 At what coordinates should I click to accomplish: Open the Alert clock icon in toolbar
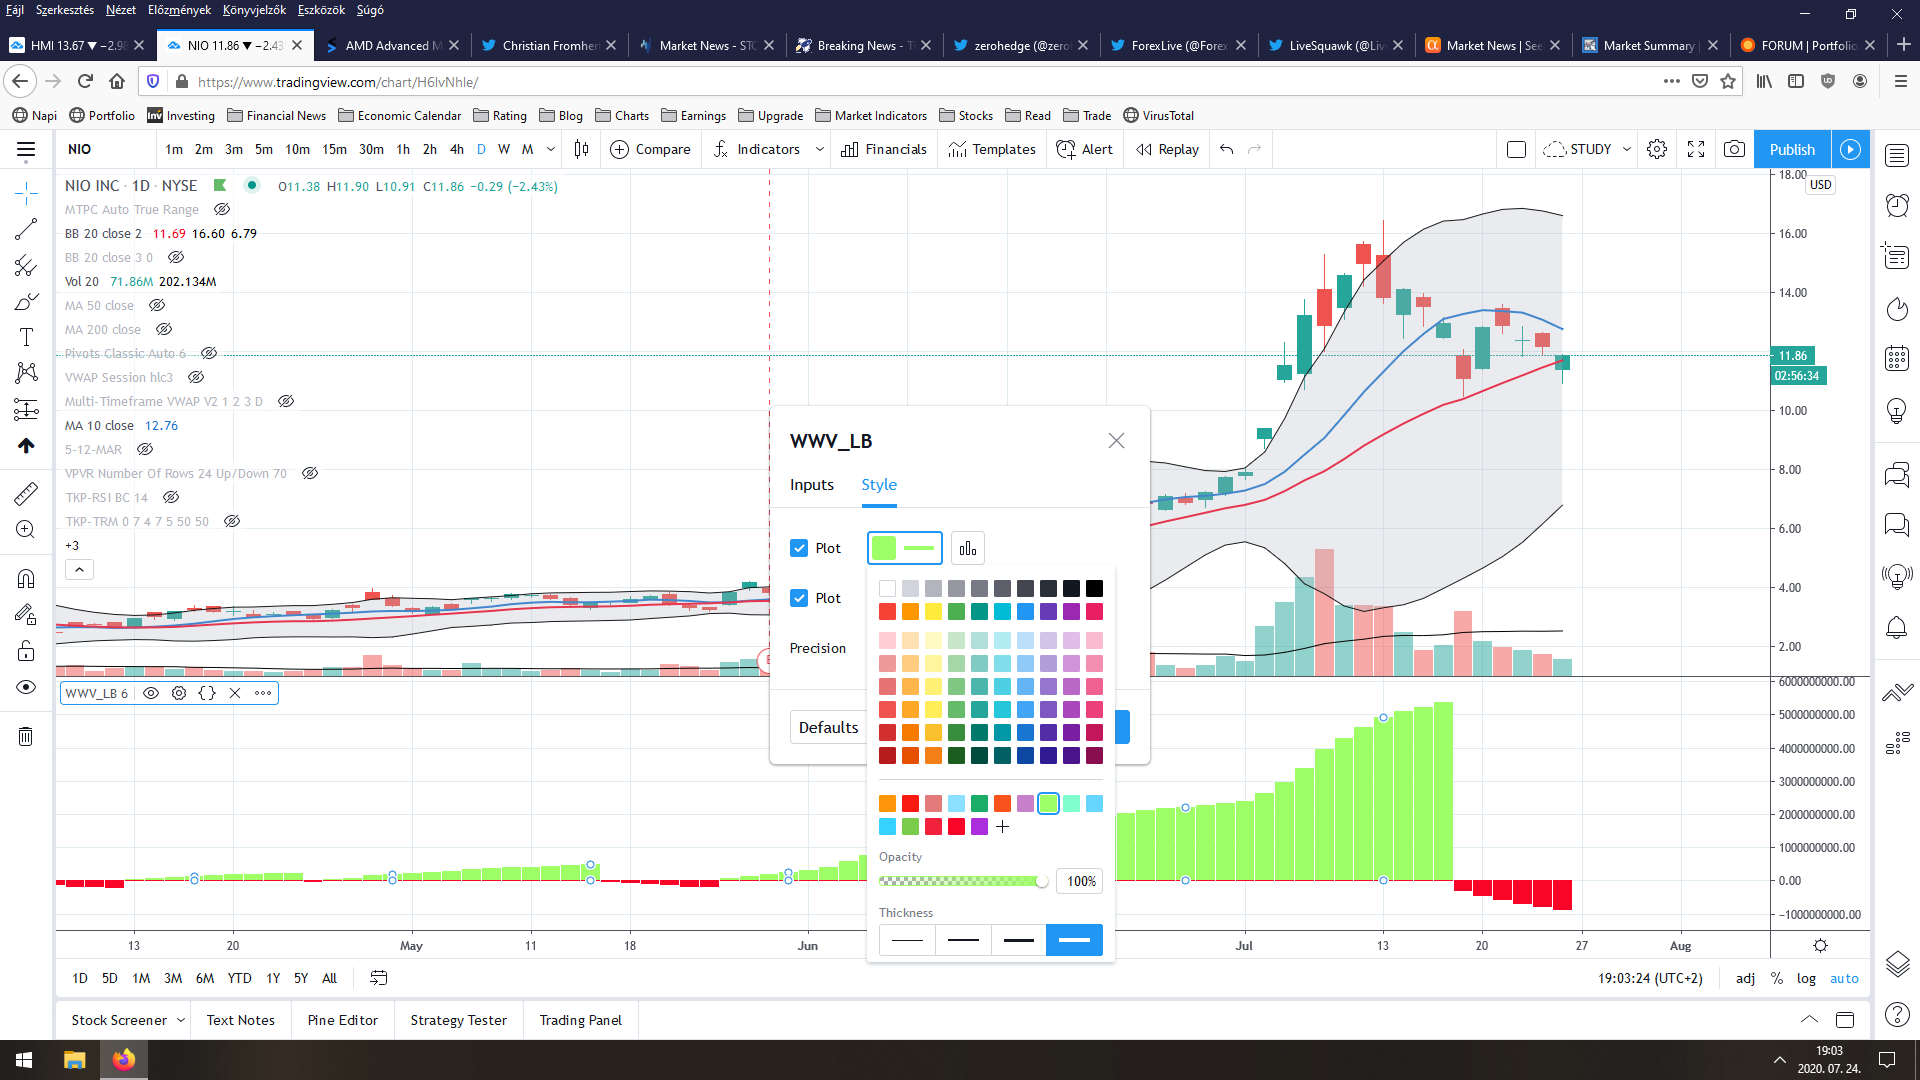(x=1067, y=150)
